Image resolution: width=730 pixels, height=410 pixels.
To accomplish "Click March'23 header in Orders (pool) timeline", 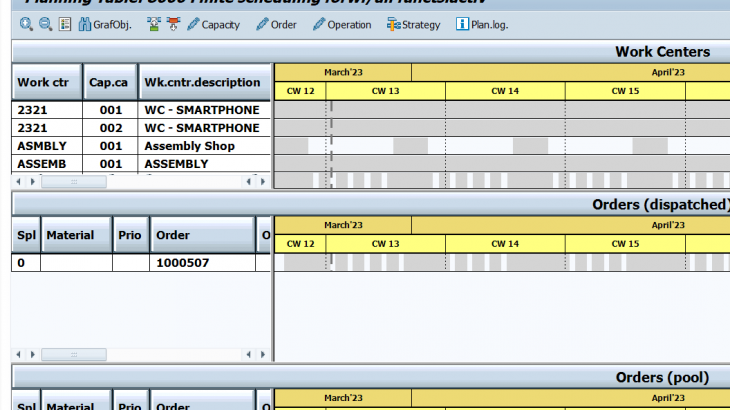I will [x=343, y=398].
